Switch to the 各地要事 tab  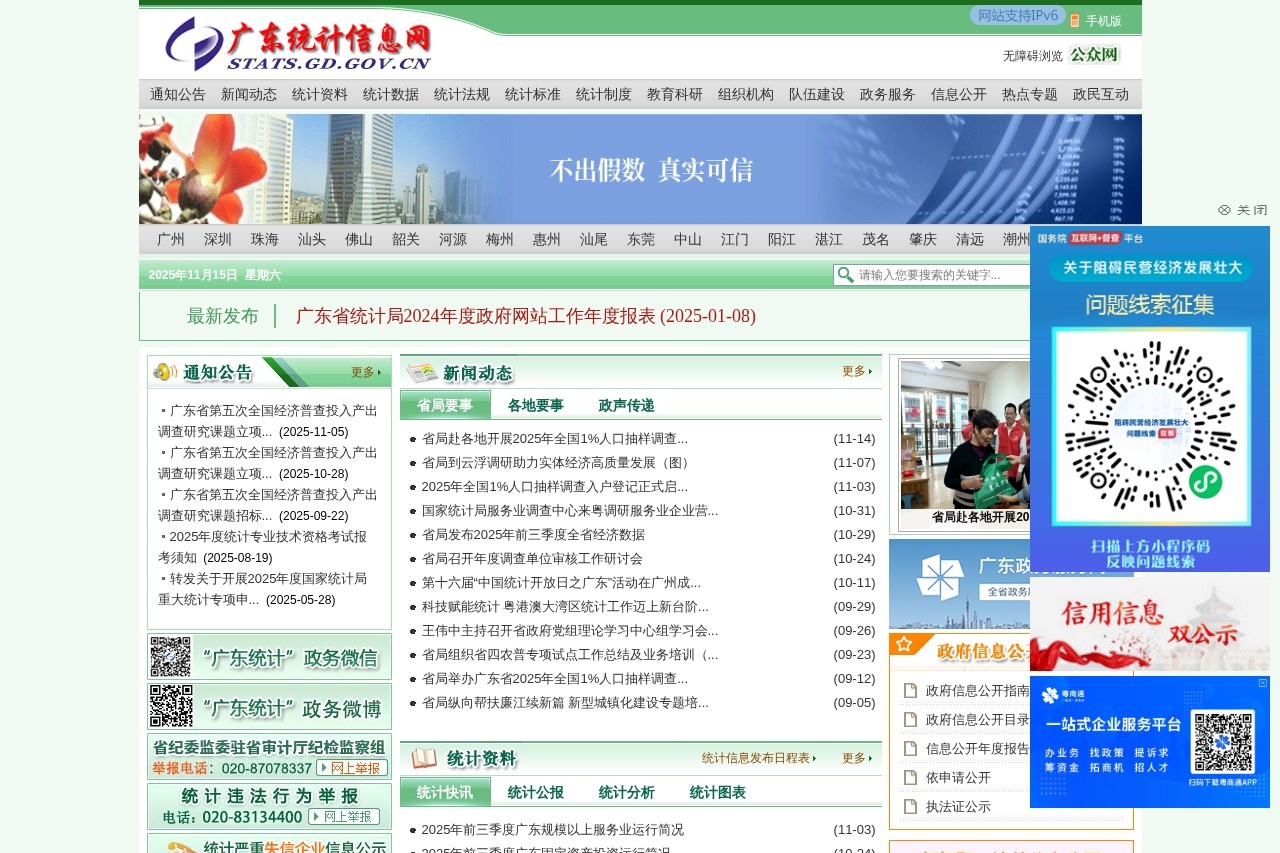pos(534,406)
